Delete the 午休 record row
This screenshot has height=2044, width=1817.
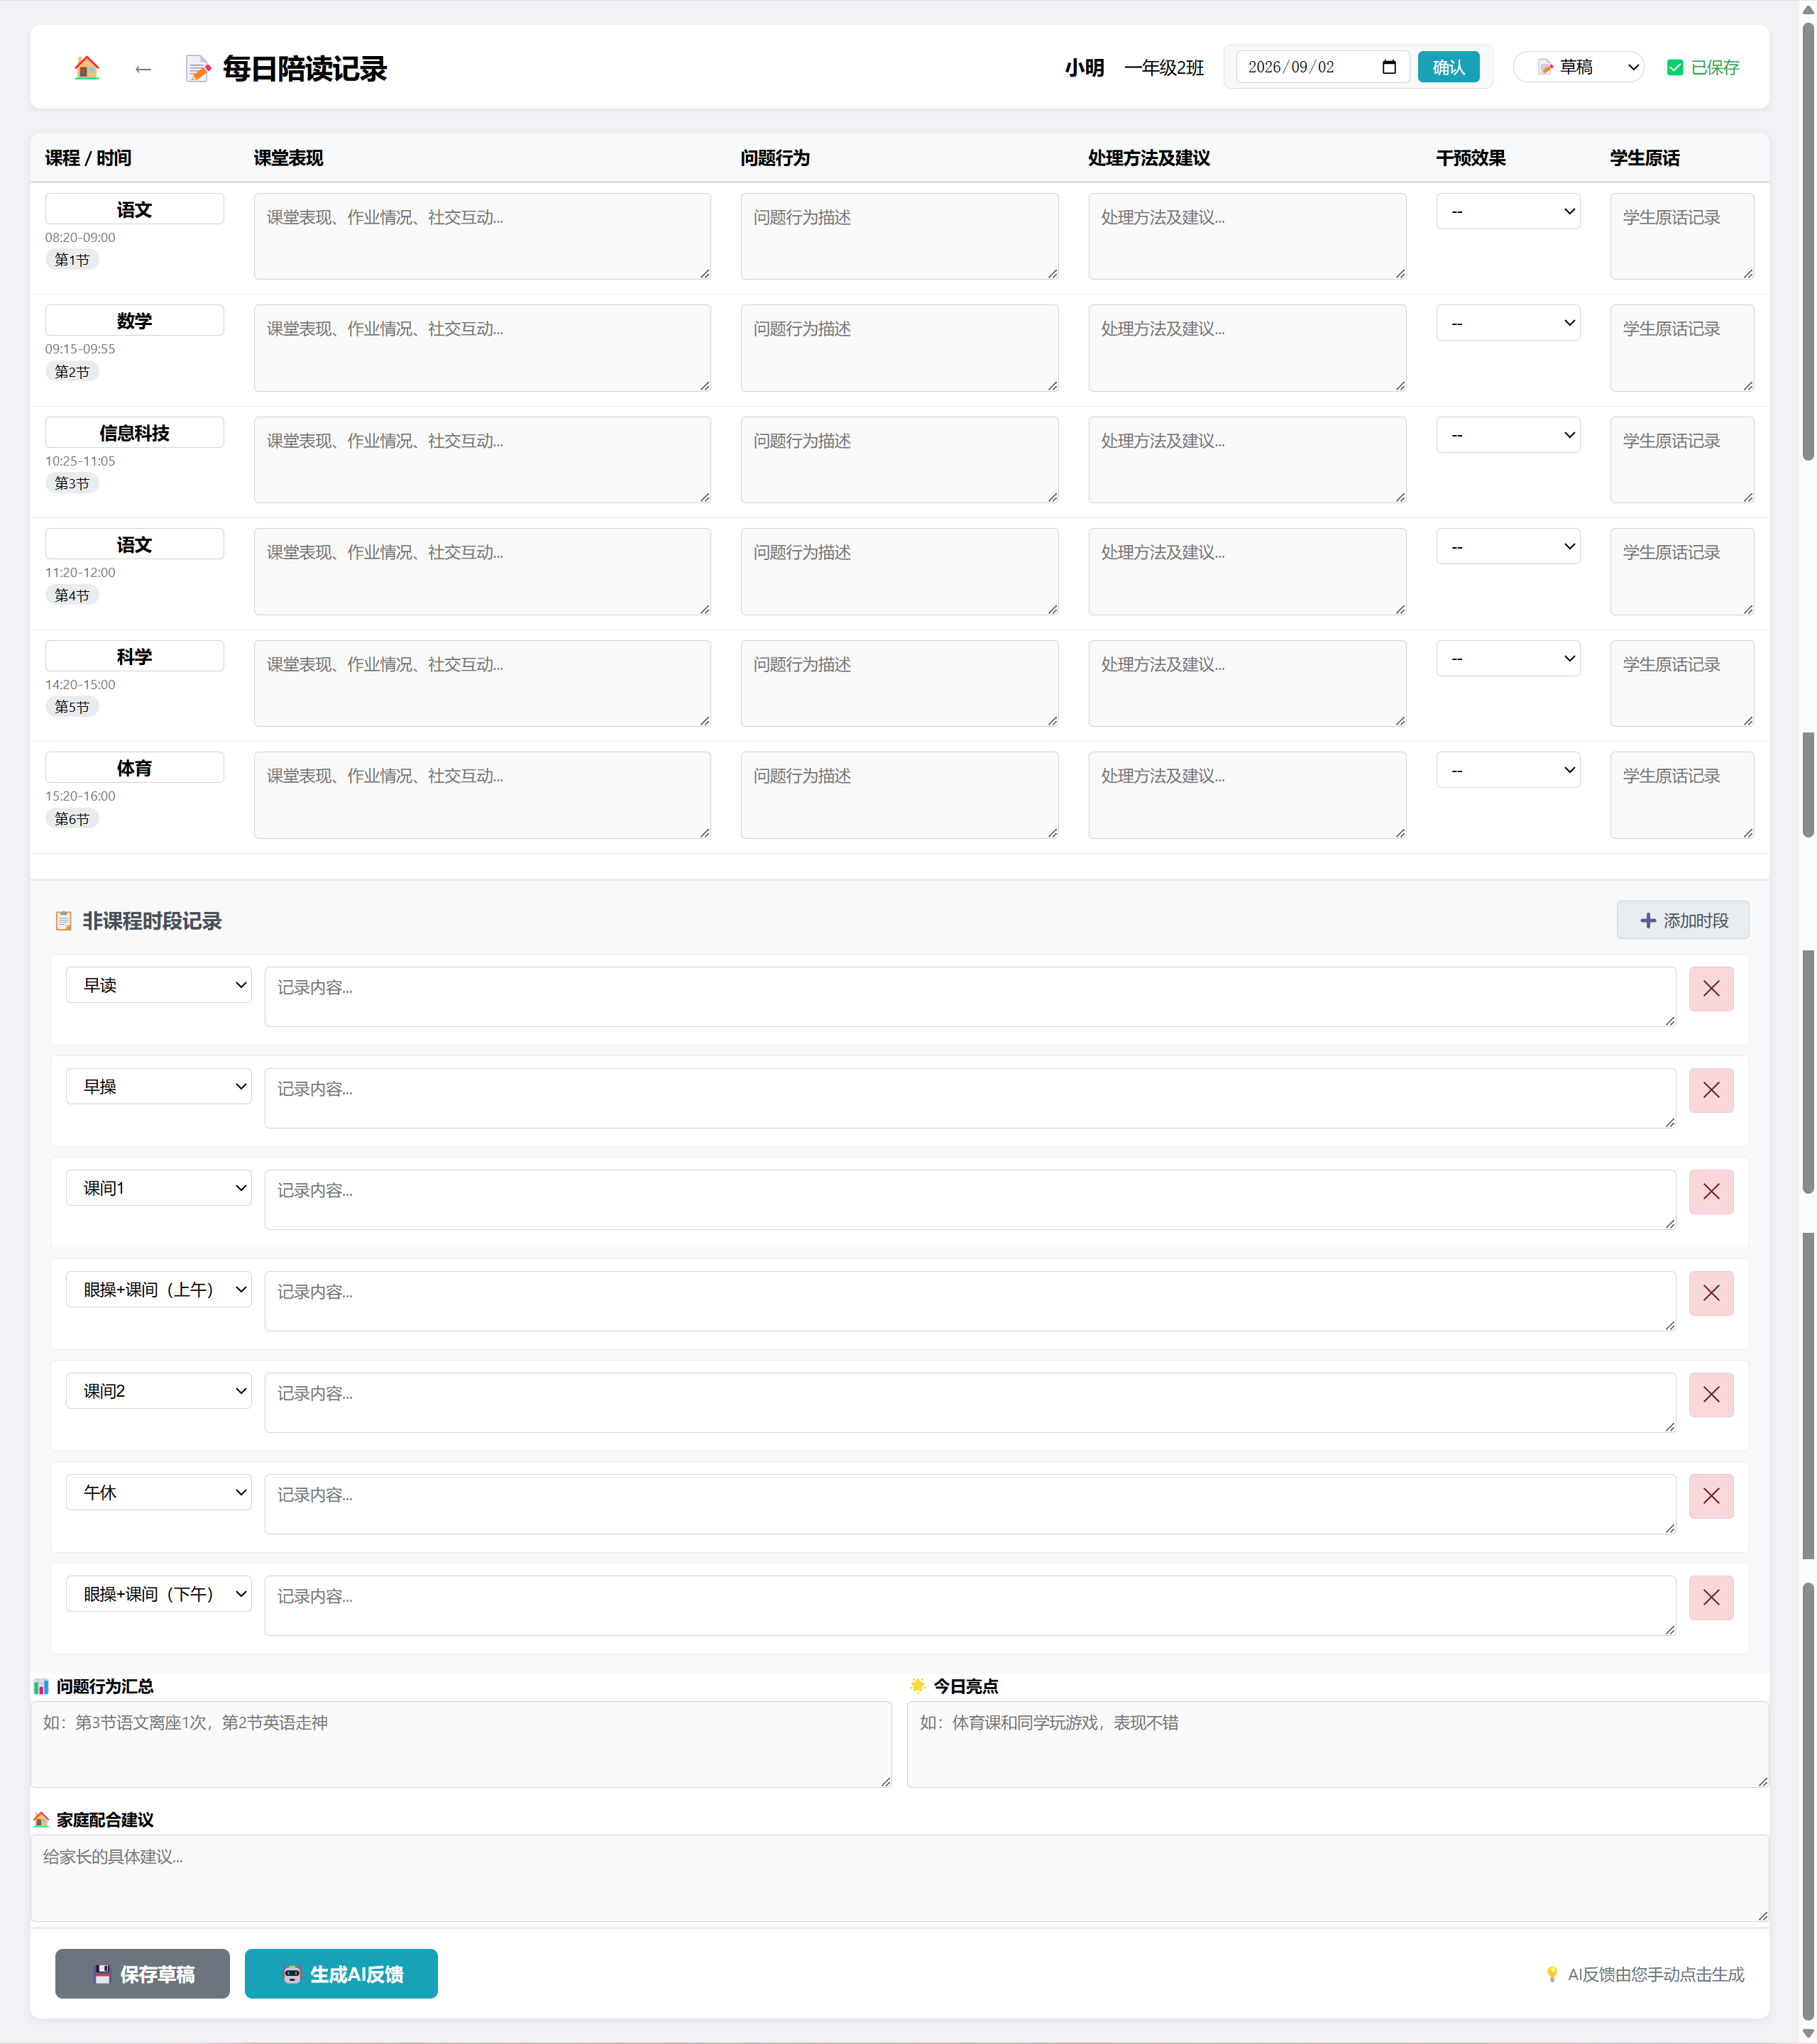[x=1710, y=1496]
